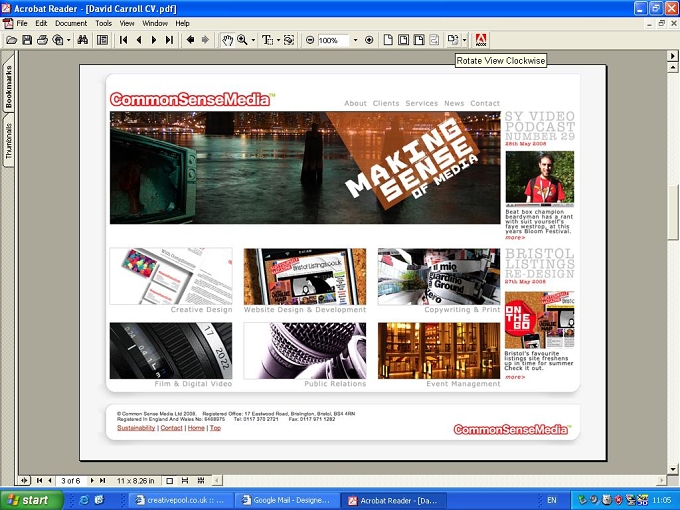Click Previous Page in the status bar
680x510 pixels.
coord(49,481)
